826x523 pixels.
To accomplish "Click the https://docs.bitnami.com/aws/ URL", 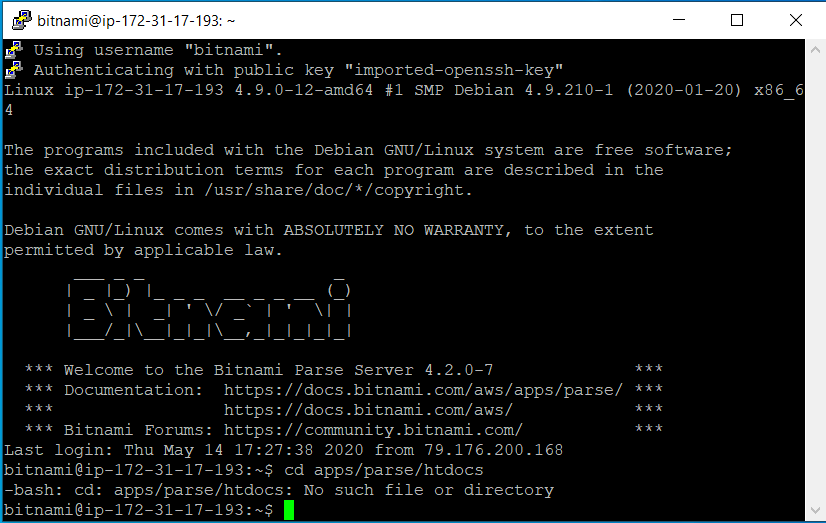I will click(368, 410).
